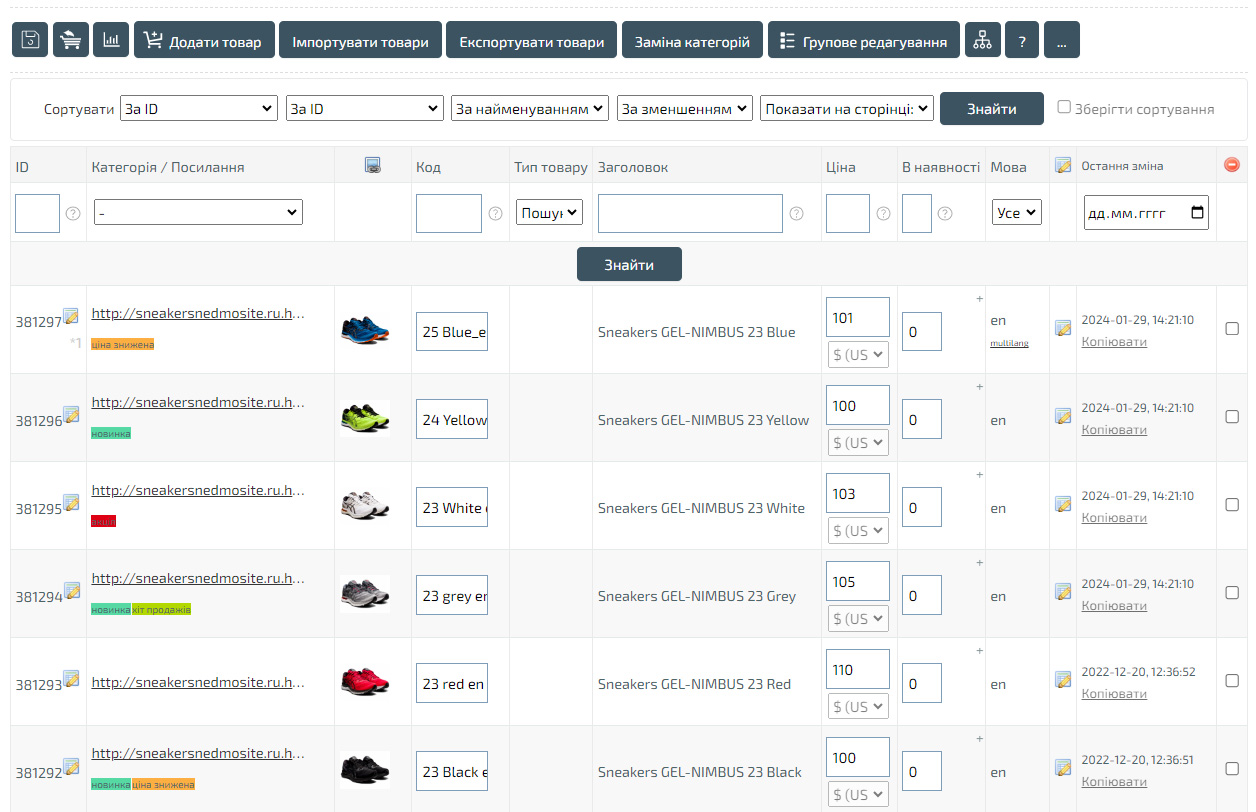This screenshot has width=1256, height=812.
Task: Click the Імпортувати товари toolbar button
Action: (x=360, y=41)
